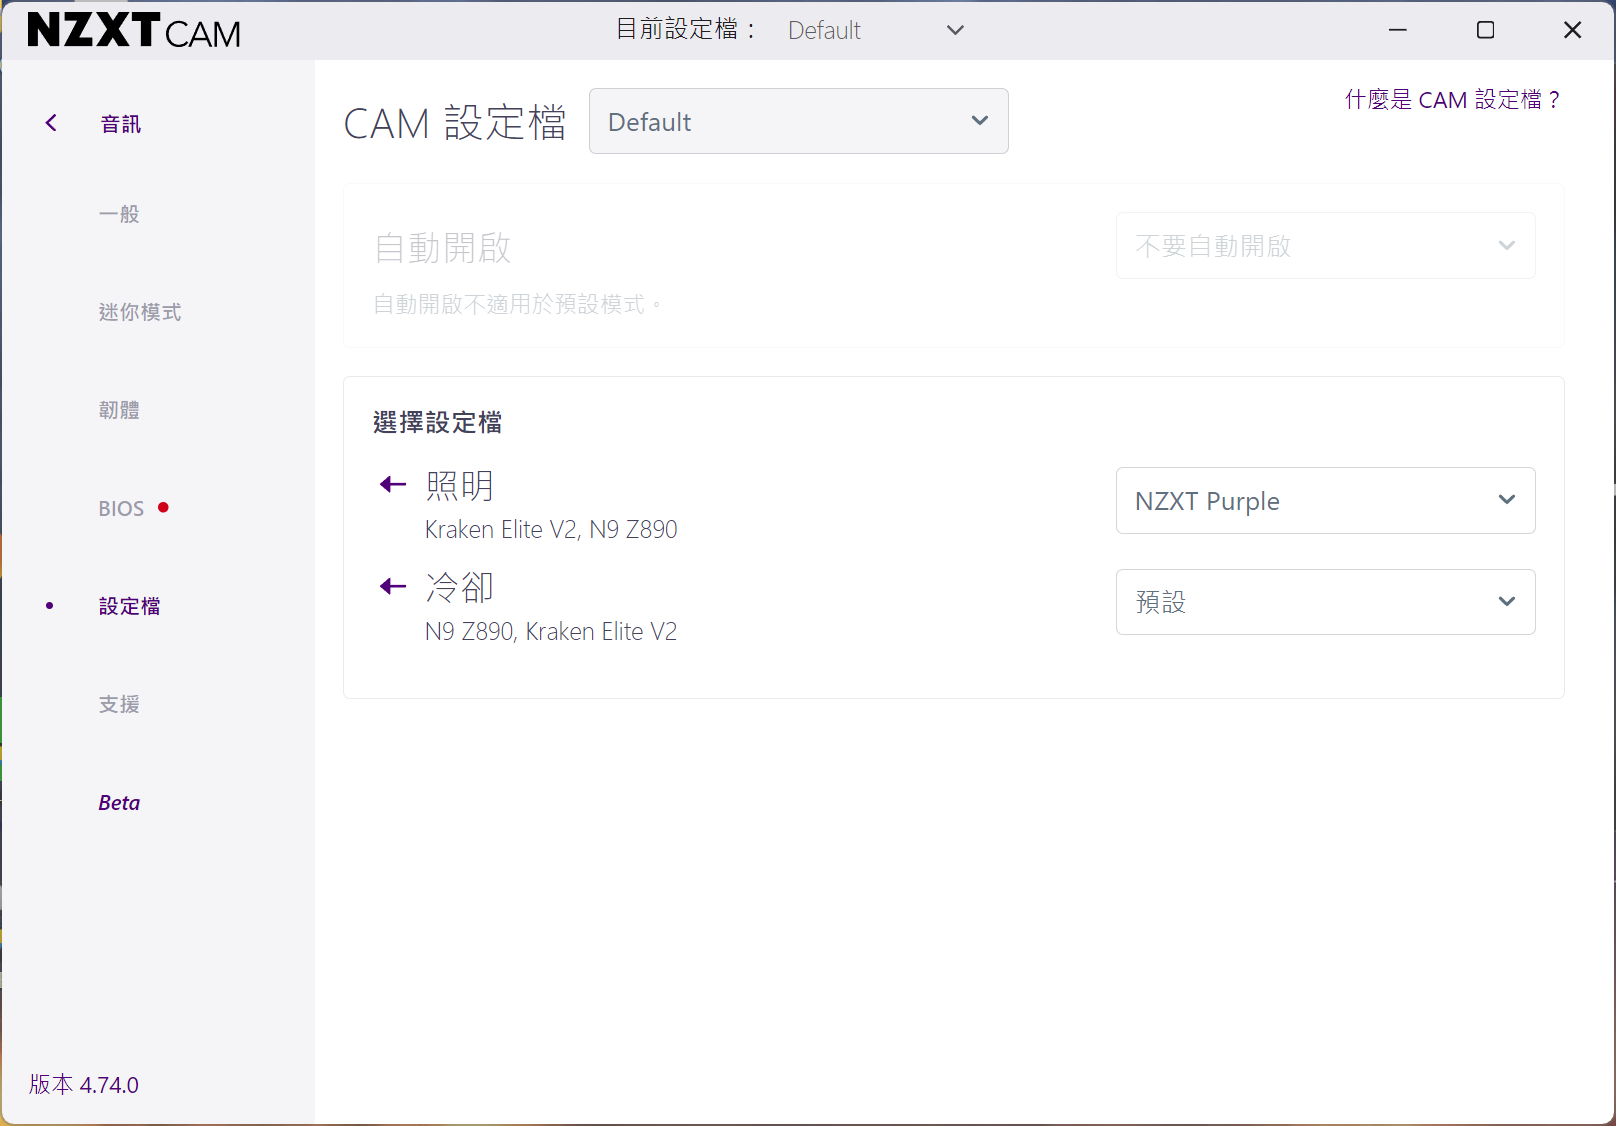The image size is (1616, 1126).
Task: Click the back arrow beside 音訊
Action: point(51,123)
